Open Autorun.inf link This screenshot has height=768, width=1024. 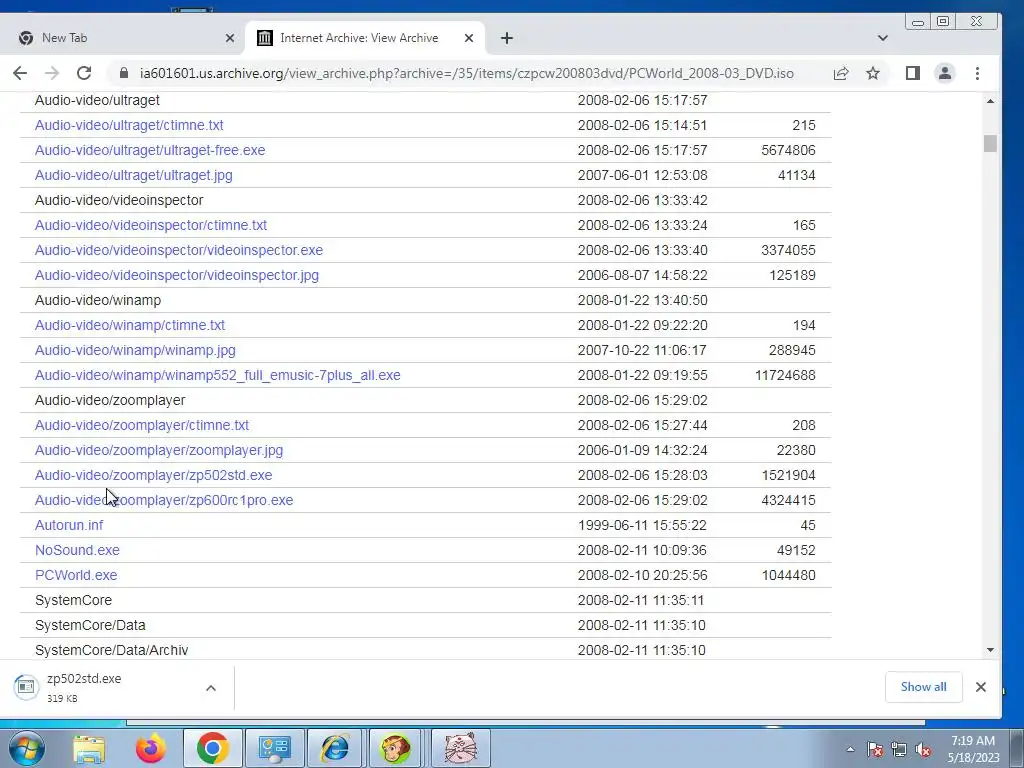(69, 525)
